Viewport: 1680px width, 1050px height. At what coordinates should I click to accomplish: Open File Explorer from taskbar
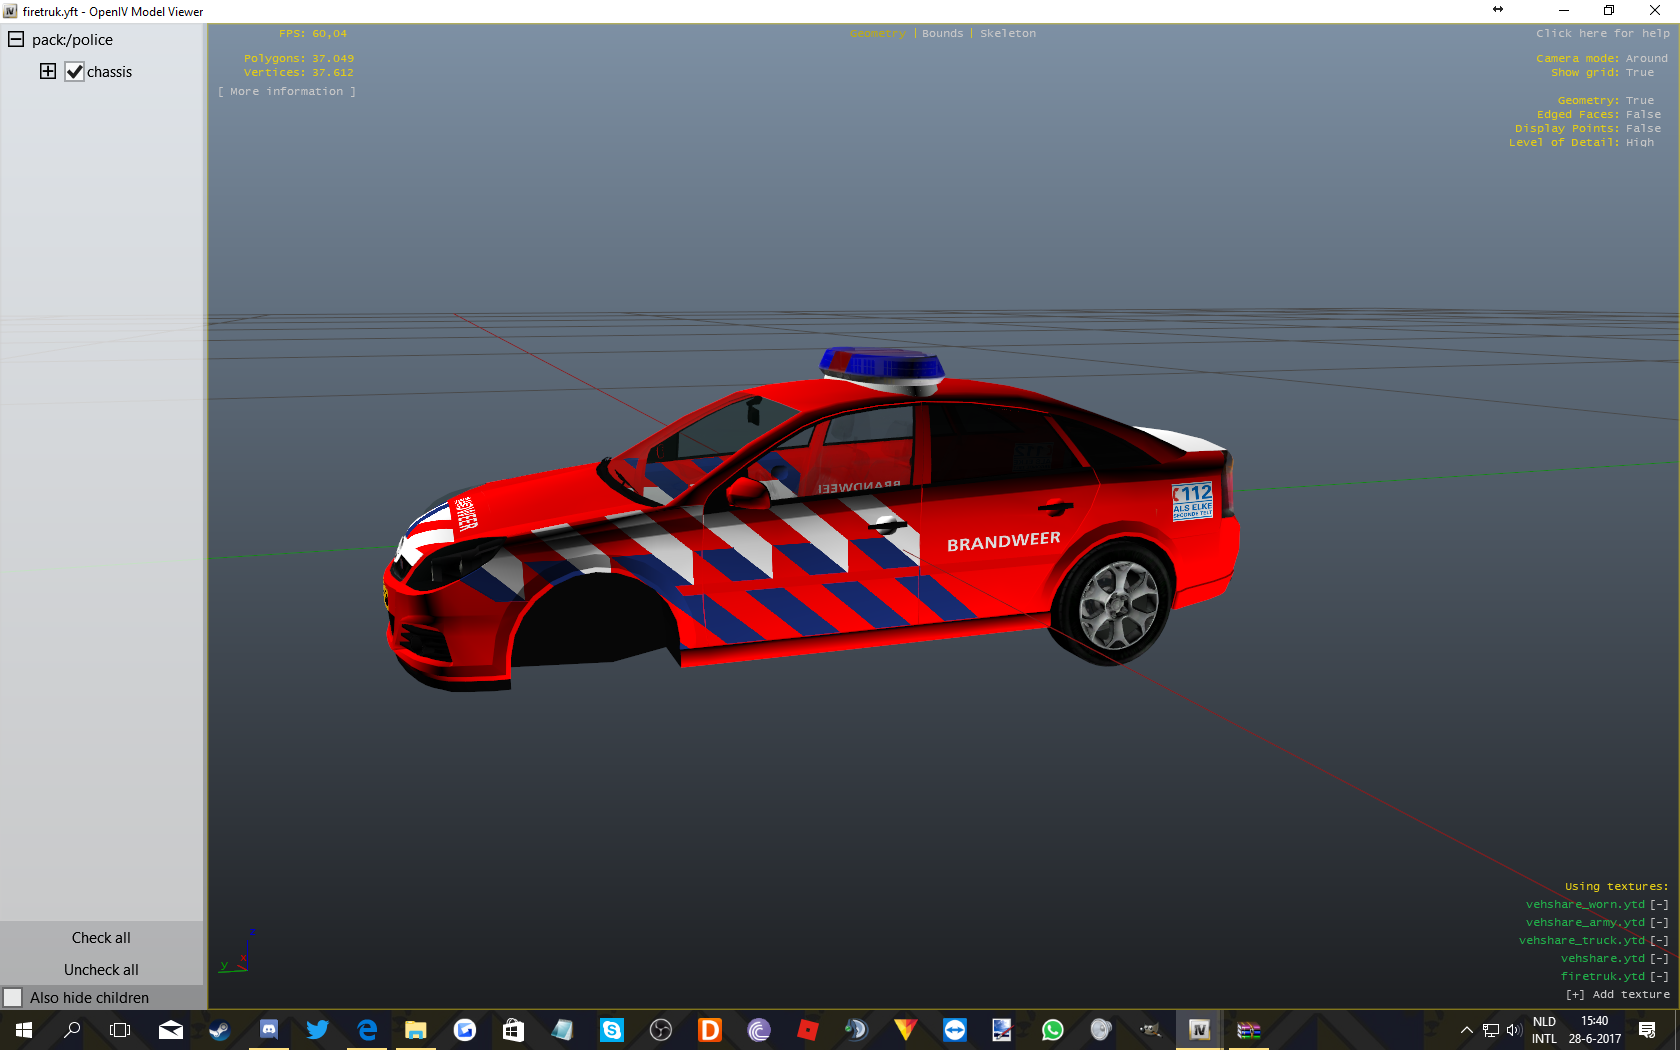[415, 1030]
